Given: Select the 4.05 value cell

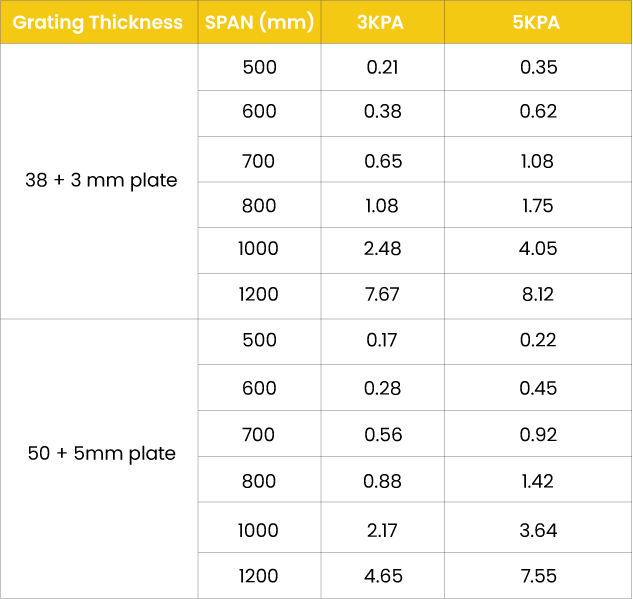Looking at the screenshot, I should (538, 248).
